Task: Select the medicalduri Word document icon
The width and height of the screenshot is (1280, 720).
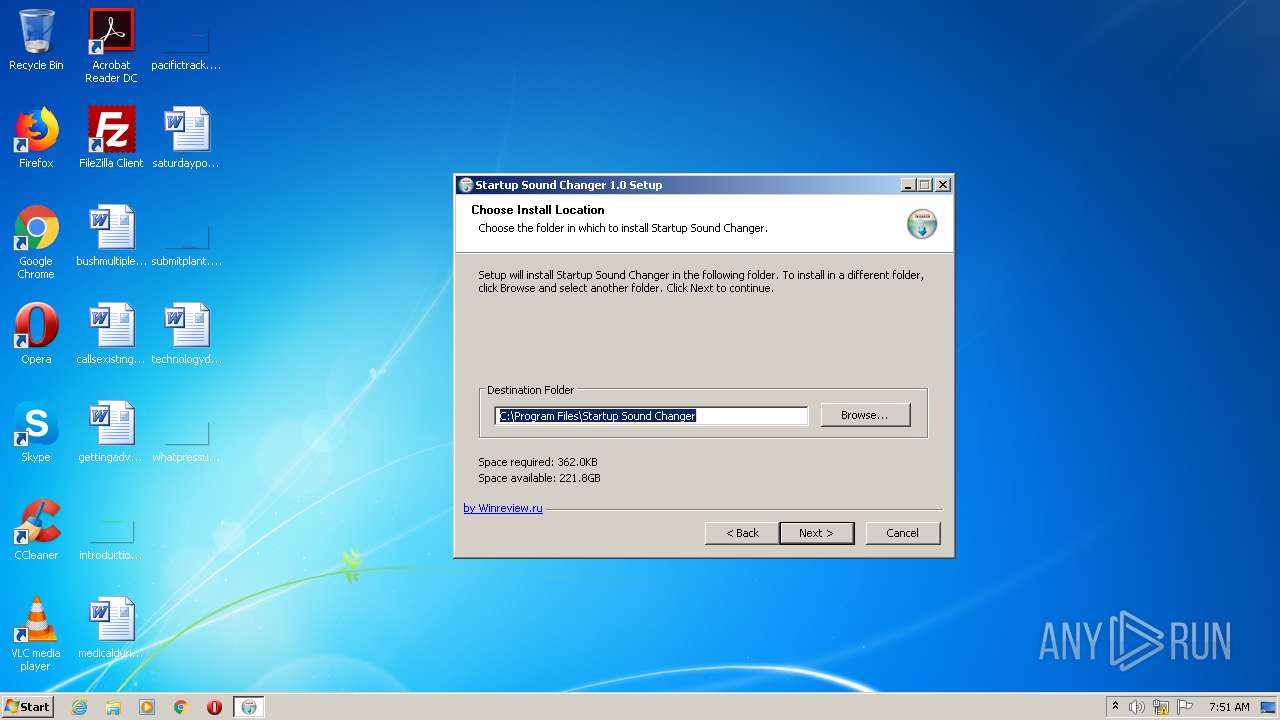Action: 111,628
